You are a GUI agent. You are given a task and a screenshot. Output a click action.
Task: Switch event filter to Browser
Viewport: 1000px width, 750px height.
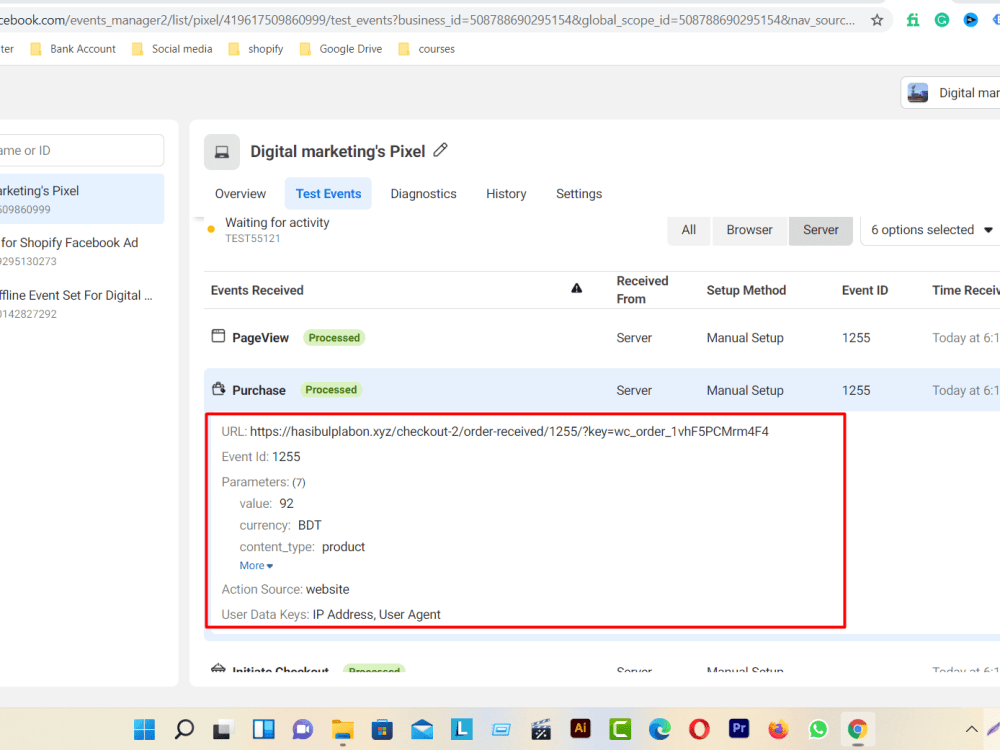pos(749,230)
